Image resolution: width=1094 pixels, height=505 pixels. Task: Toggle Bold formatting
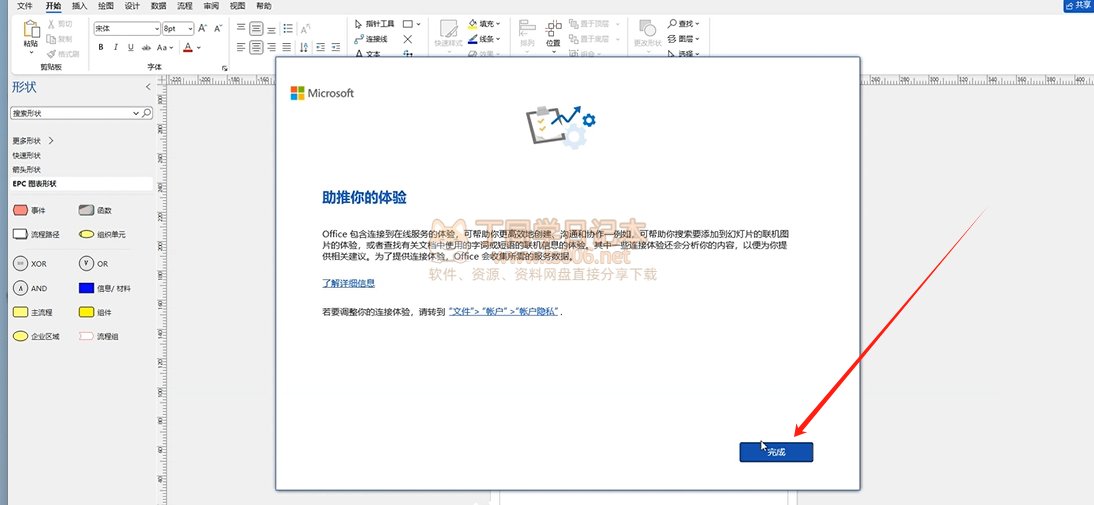[102, 47]
